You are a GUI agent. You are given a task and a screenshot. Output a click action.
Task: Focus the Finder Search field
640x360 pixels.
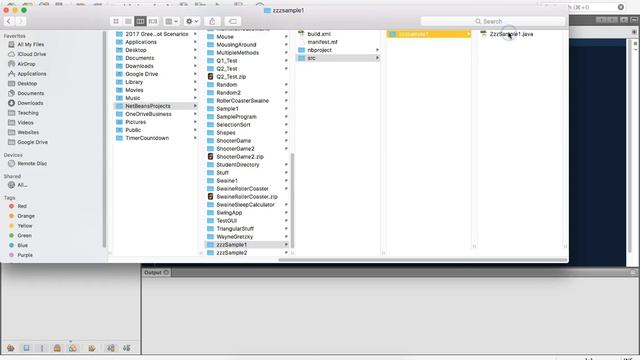click(493, 21)
